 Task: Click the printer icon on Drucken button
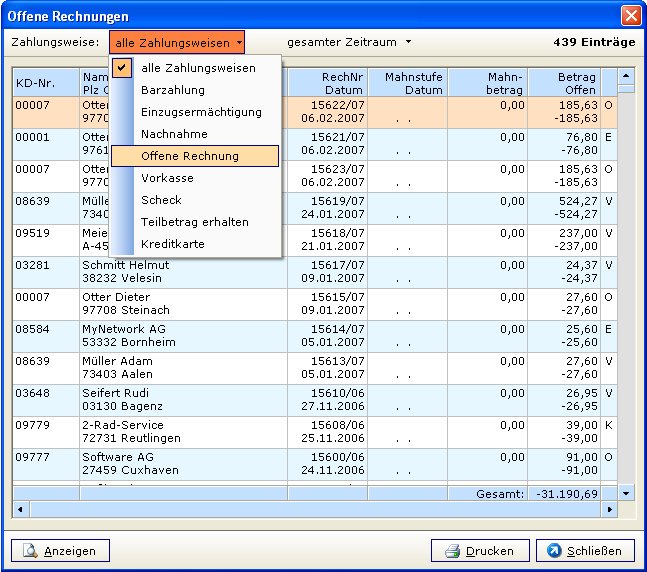452,551
